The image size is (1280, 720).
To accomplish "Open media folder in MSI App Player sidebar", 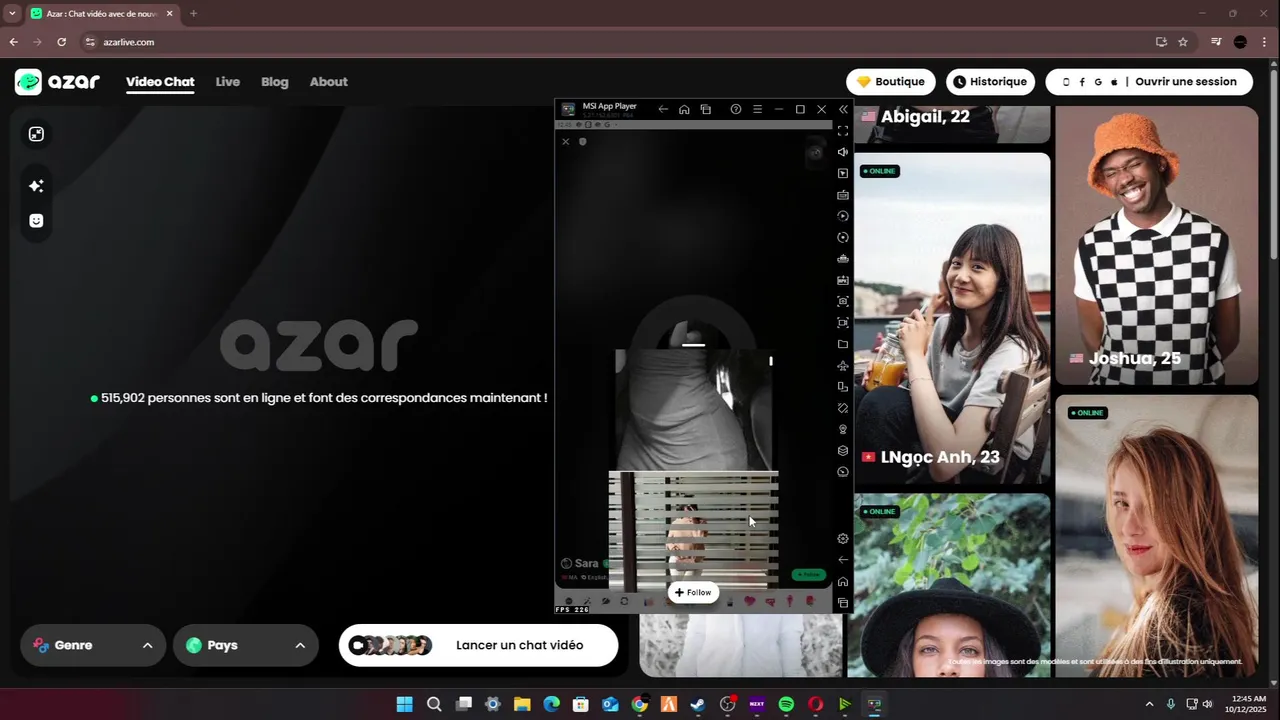I will click(x=843, y=344).
